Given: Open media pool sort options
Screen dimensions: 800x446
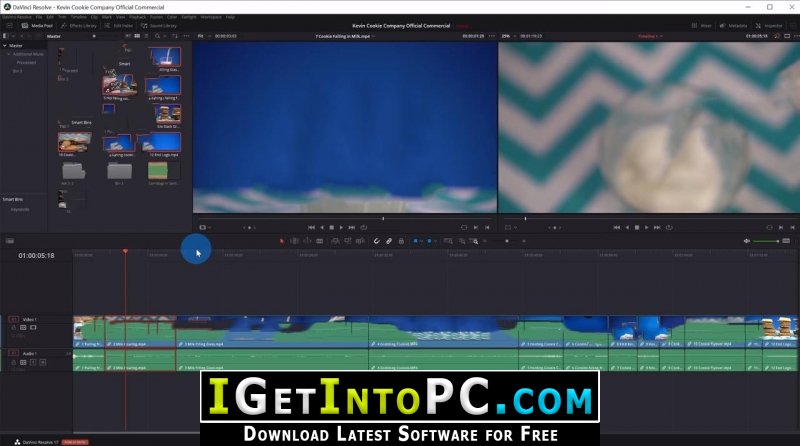Looking at the screenshot, I should (x=175, y=36).
